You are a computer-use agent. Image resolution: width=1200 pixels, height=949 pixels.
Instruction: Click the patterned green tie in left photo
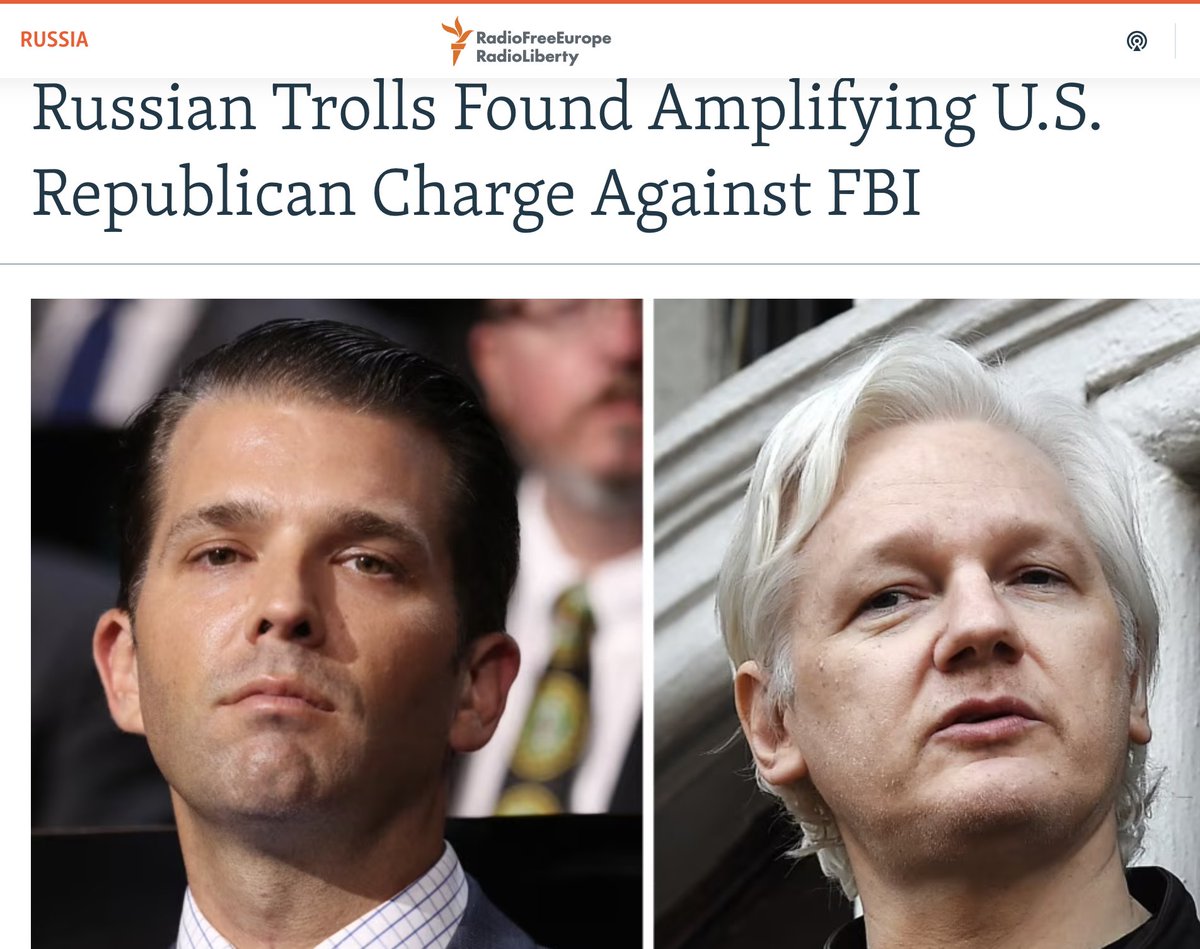coord(548,700)
